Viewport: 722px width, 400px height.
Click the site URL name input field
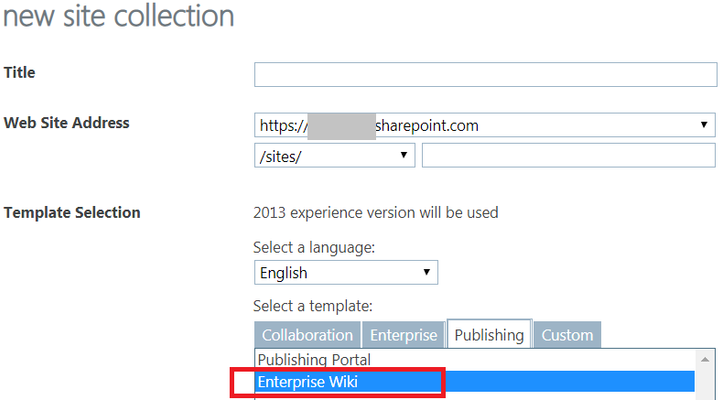click(569, 156)
